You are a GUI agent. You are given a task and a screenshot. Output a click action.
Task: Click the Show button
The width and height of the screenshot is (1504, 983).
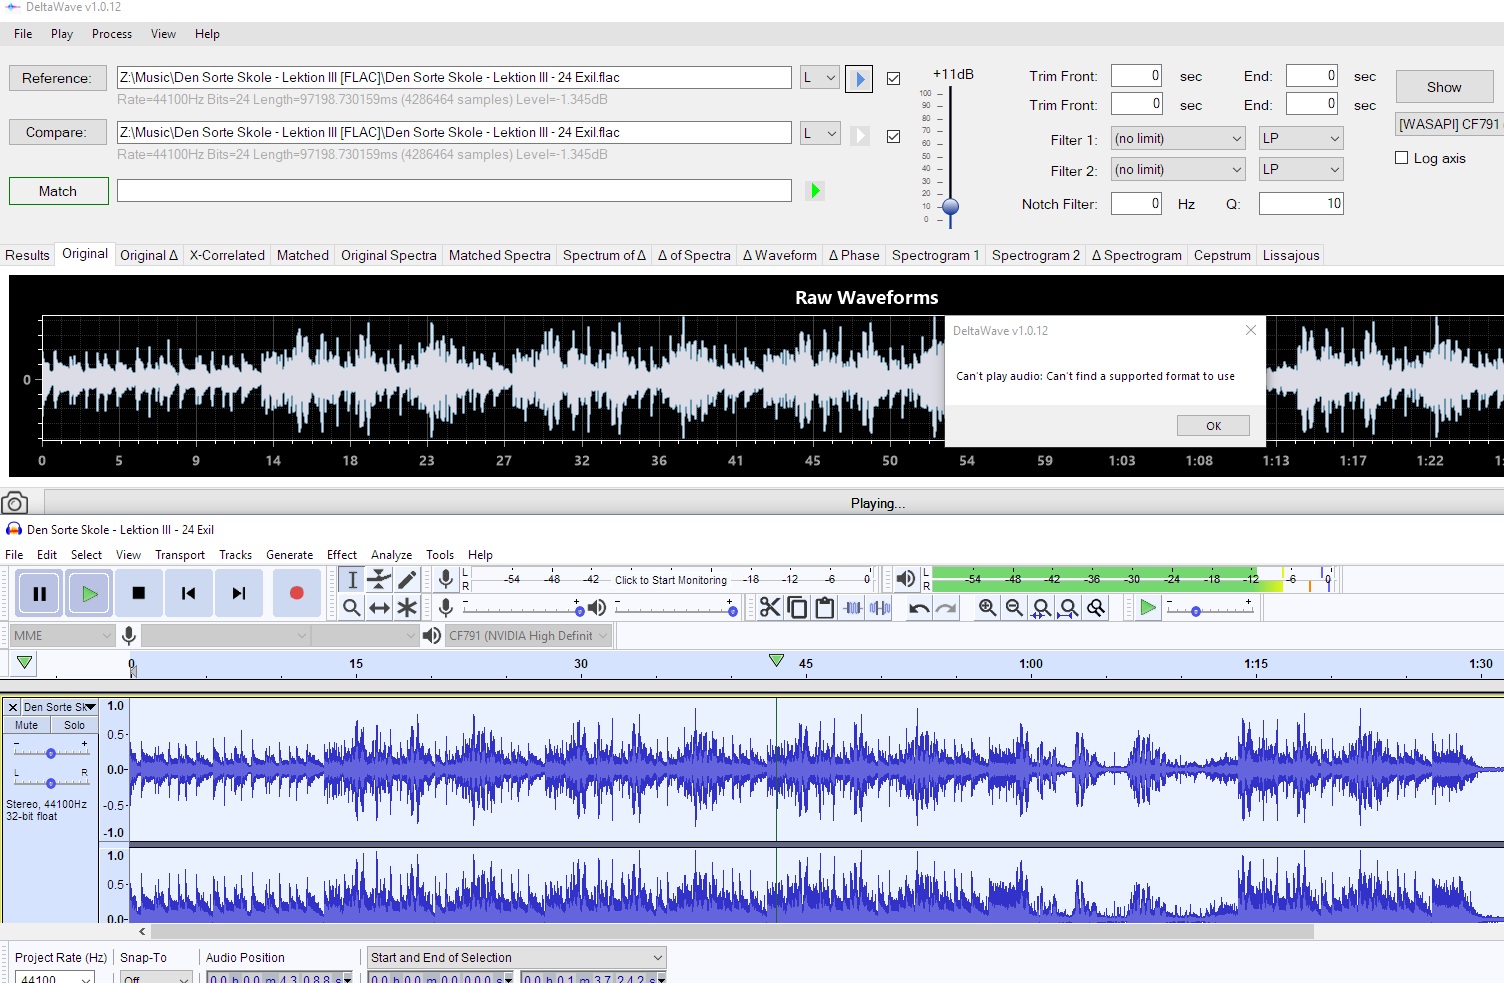click(1444, 87)
